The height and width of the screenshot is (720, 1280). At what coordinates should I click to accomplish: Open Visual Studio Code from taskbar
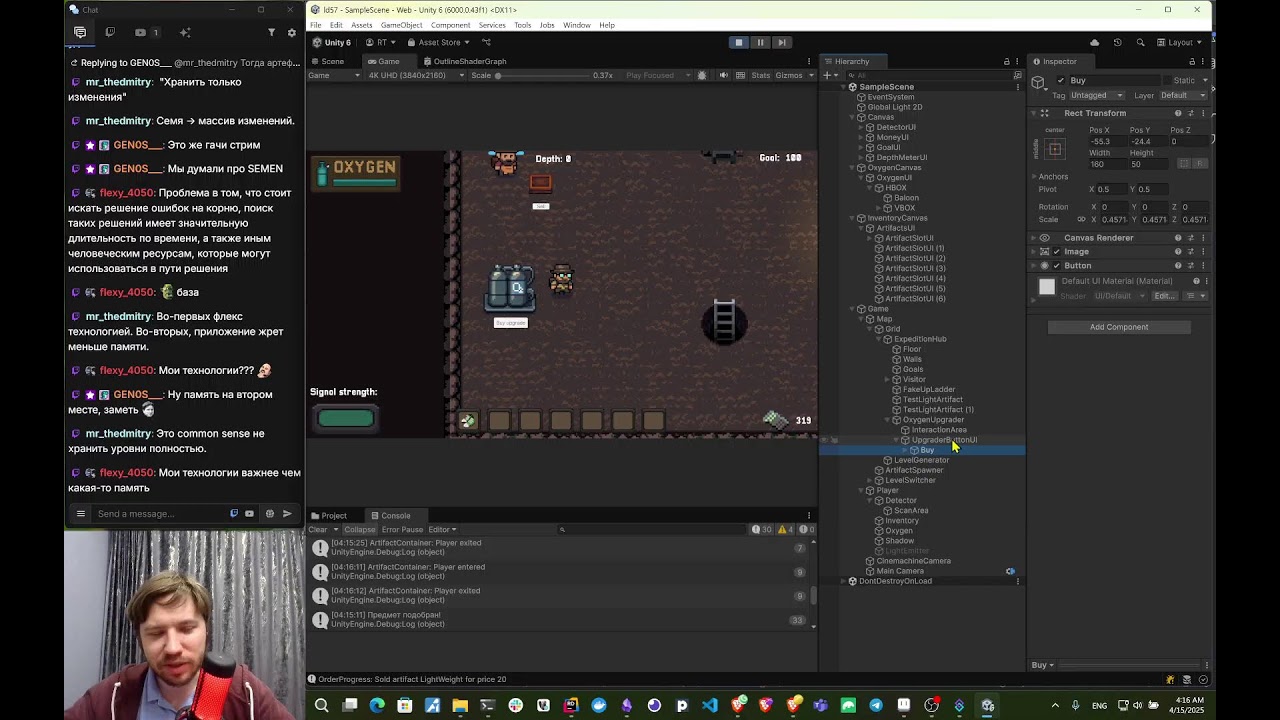[710, 705]
